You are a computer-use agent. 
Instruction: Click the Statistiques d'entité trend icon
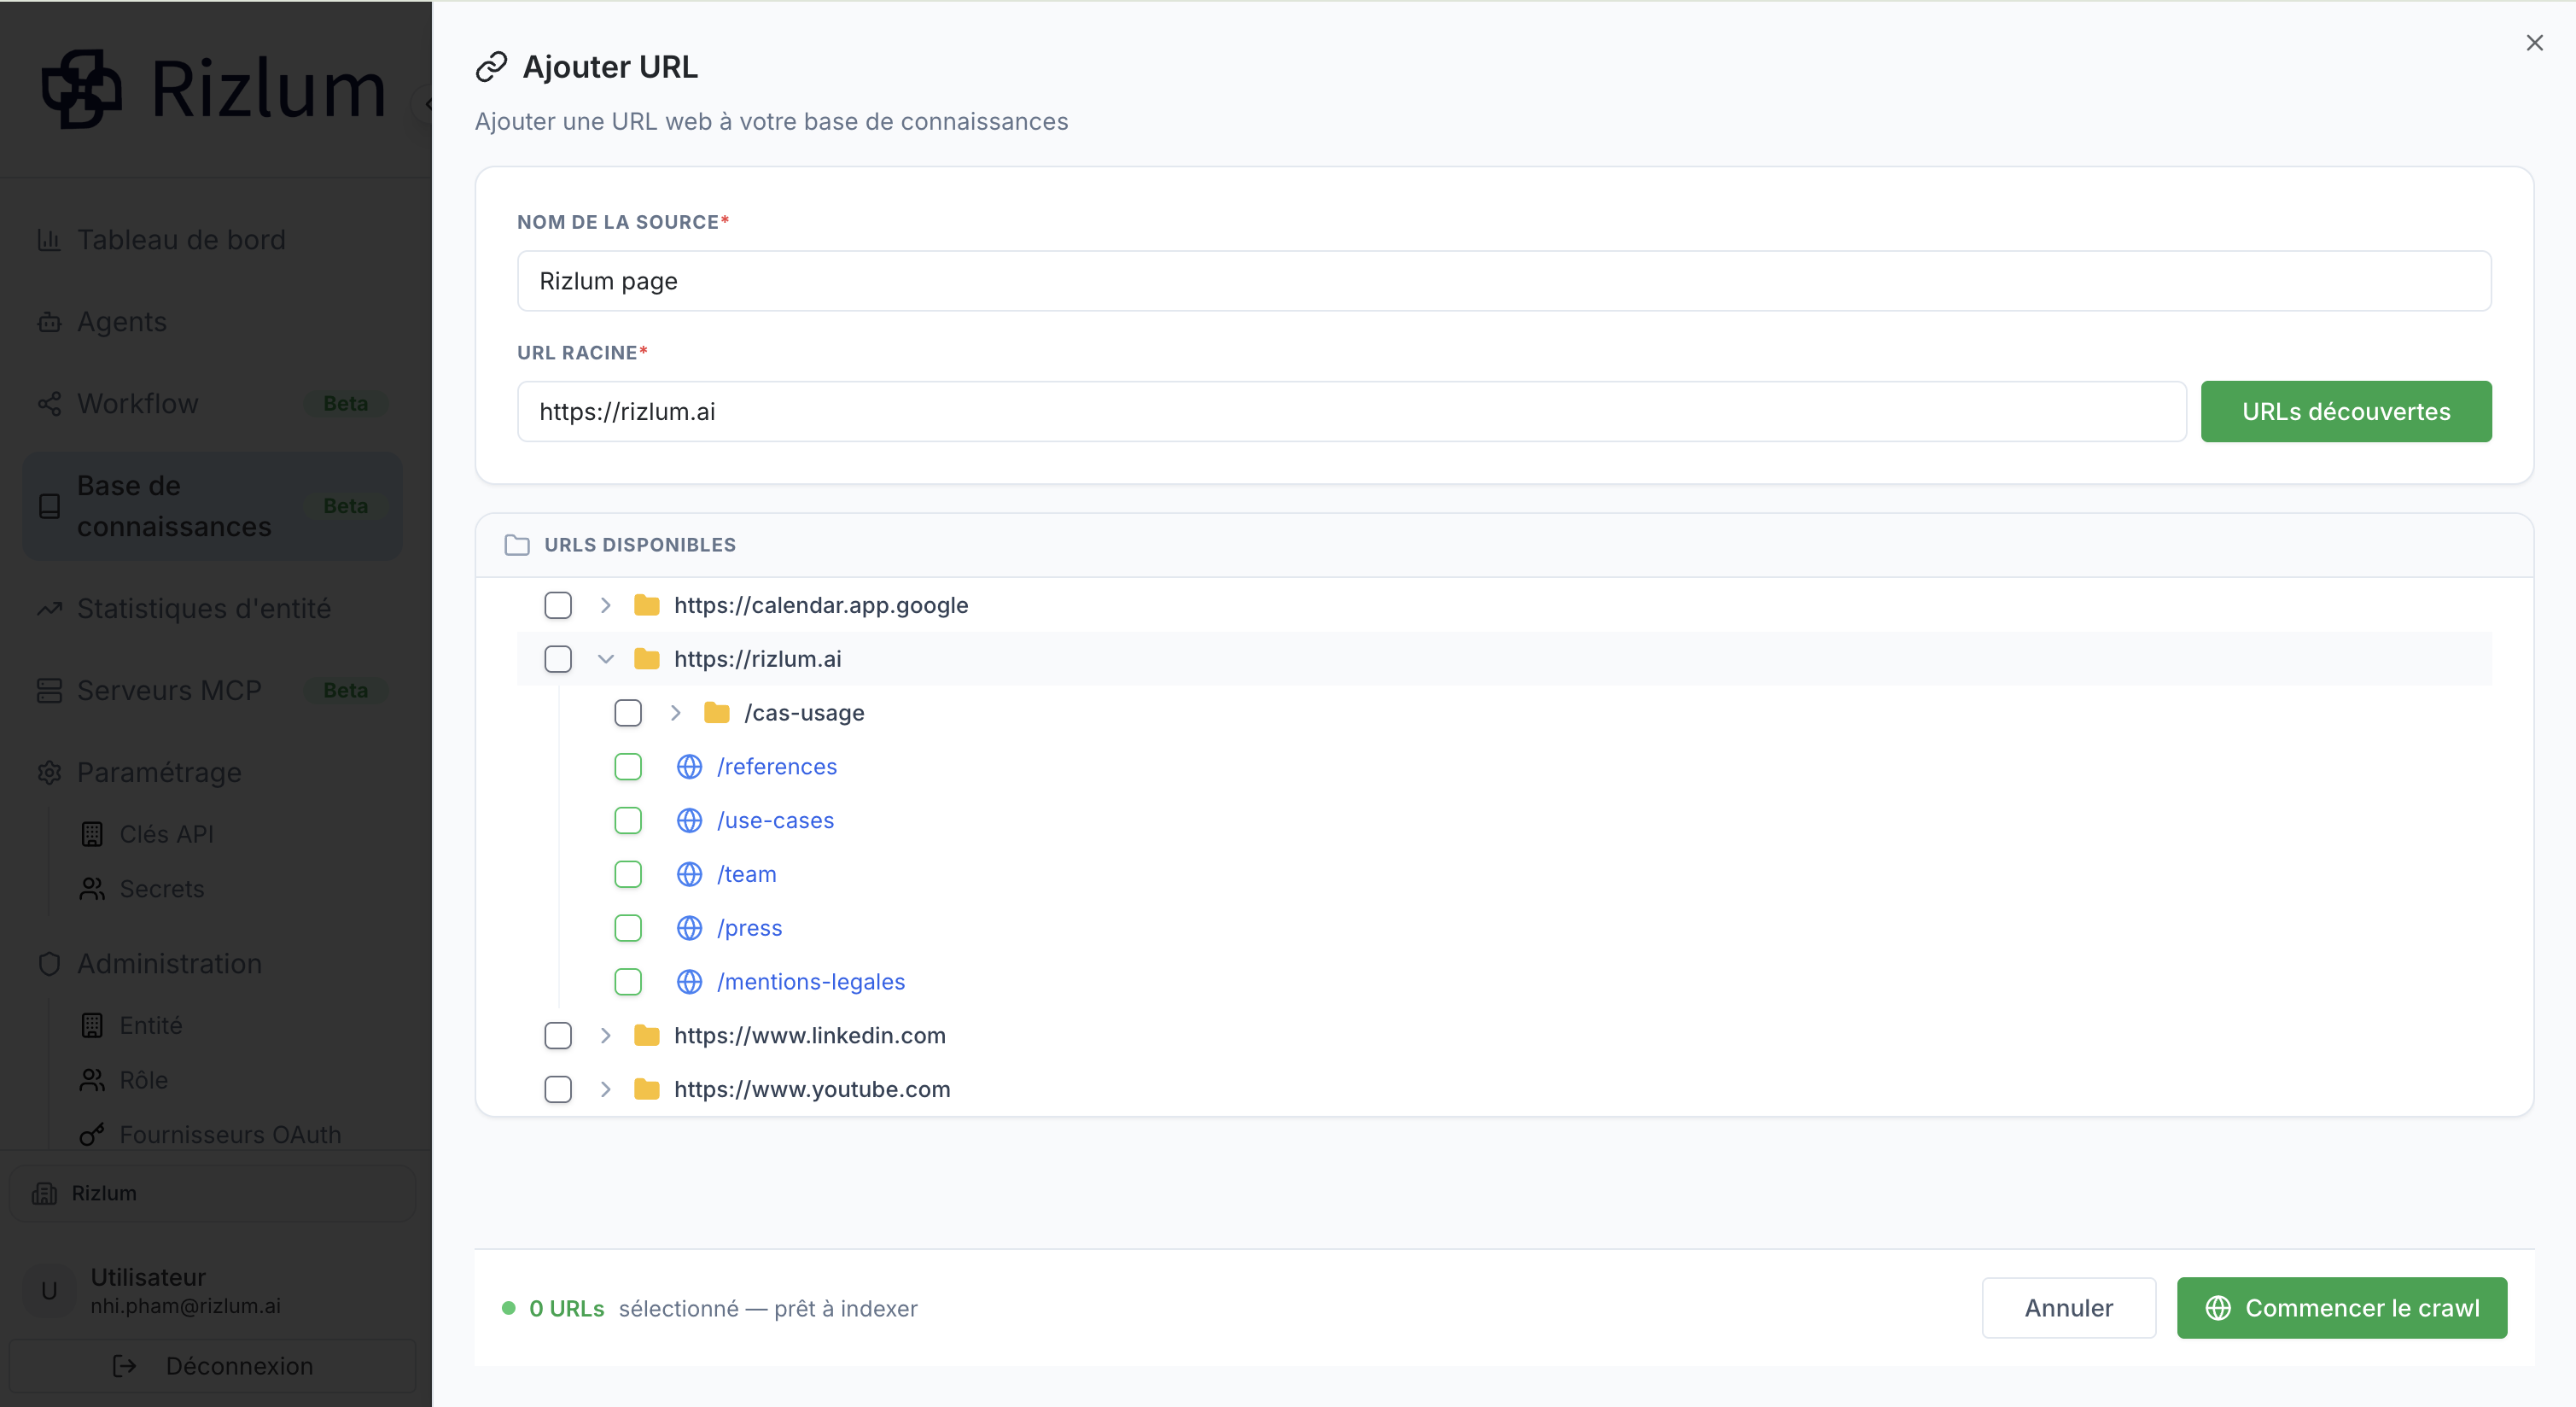tap(49, 609)
